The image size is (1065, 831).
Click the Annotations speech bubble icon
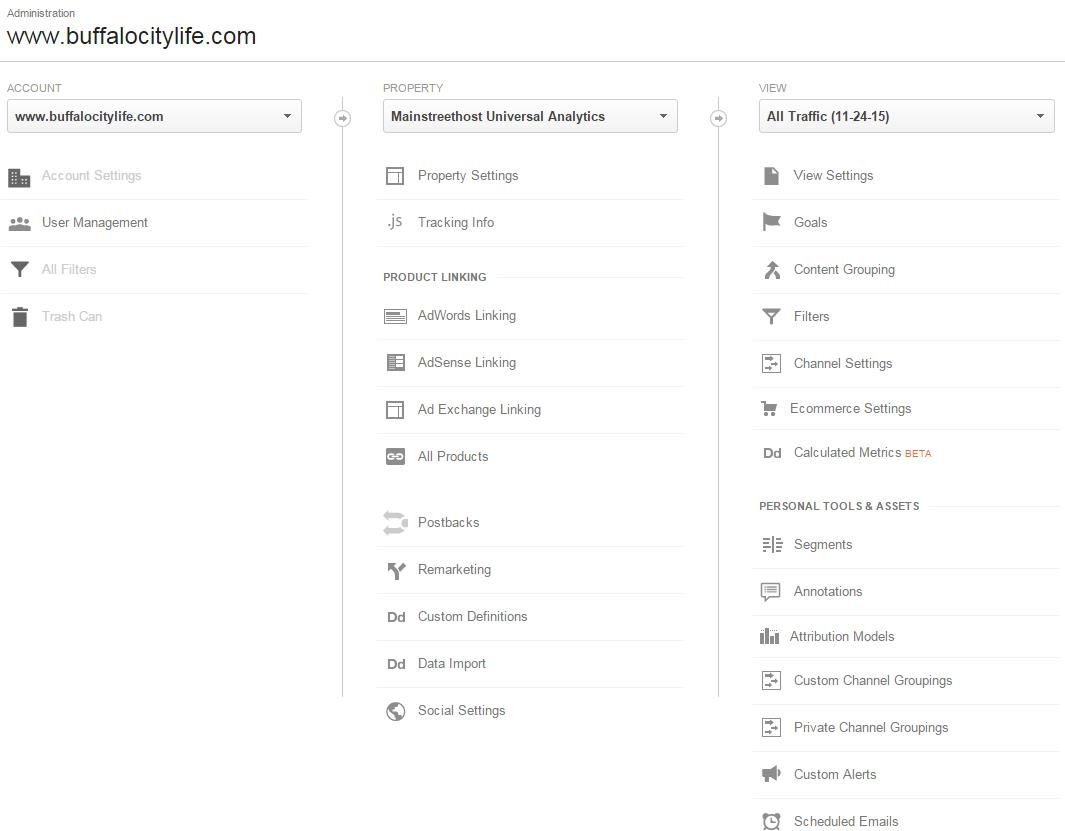click(770, 591)
